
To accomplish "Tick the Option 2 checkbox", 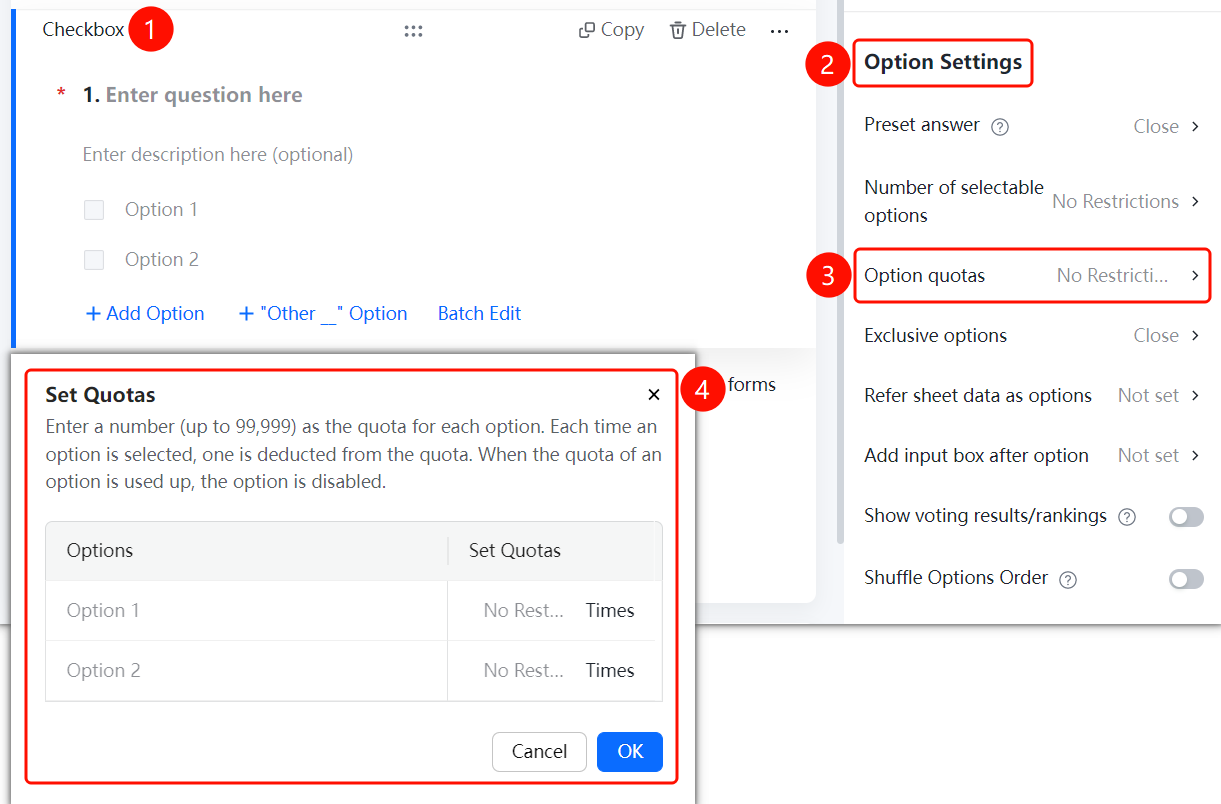I will click(x=94, y=260).
